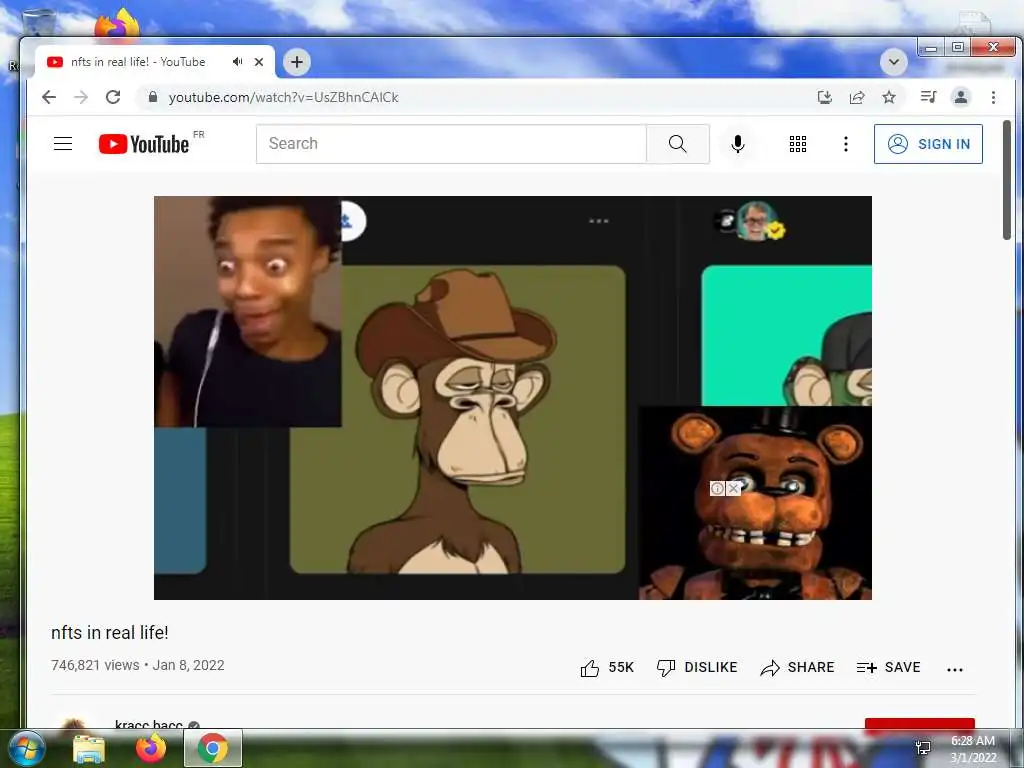This screenshot has width=1024, height=768.
Task: Open YouTube settings three-dot menu
Action: (846, 144)
